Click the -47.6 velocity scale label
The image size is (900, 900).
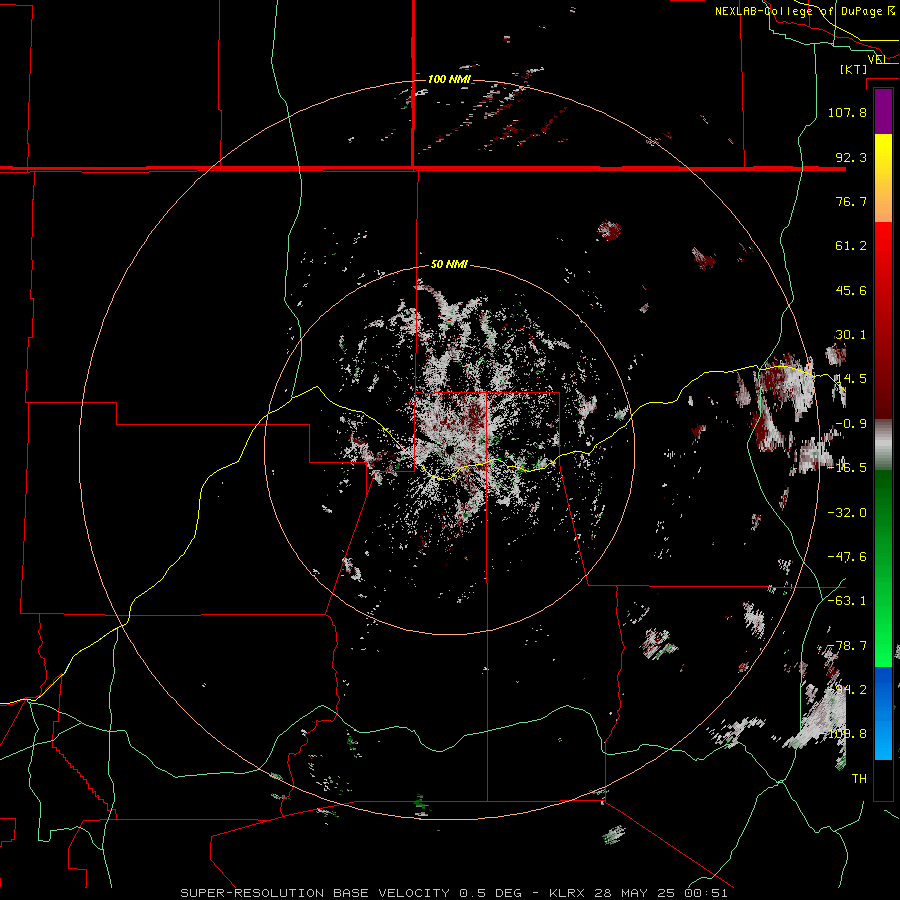(x=847, y=557)
